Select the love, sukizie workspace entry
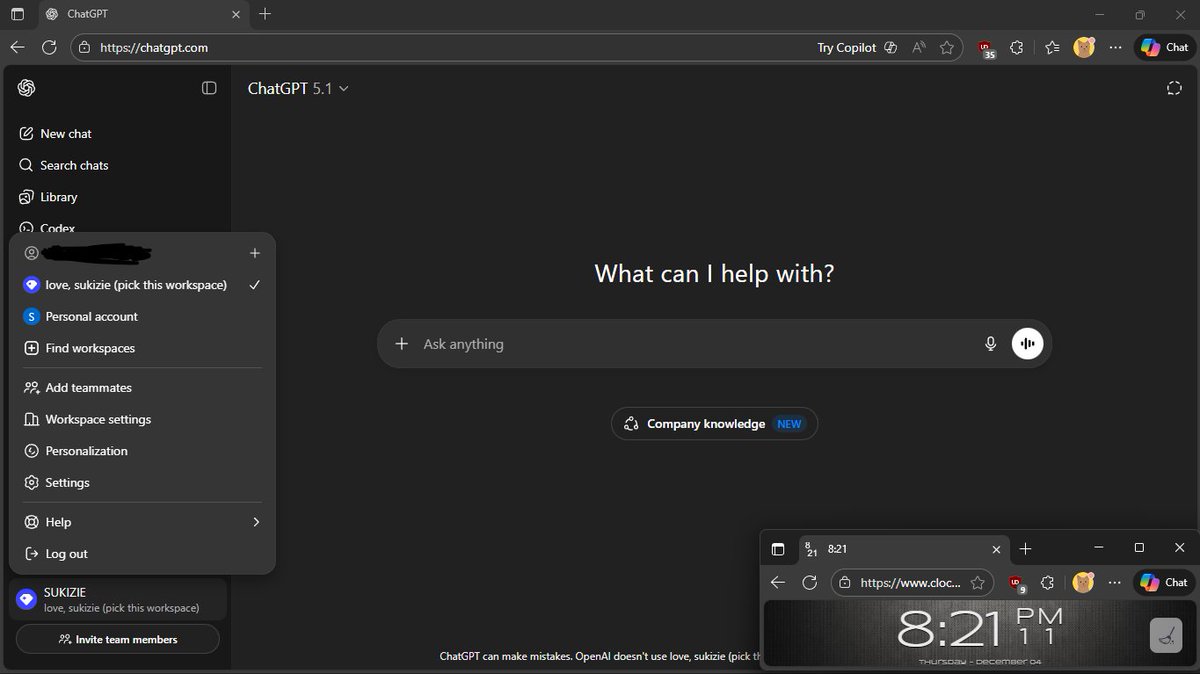 click(x=142, y=285)
